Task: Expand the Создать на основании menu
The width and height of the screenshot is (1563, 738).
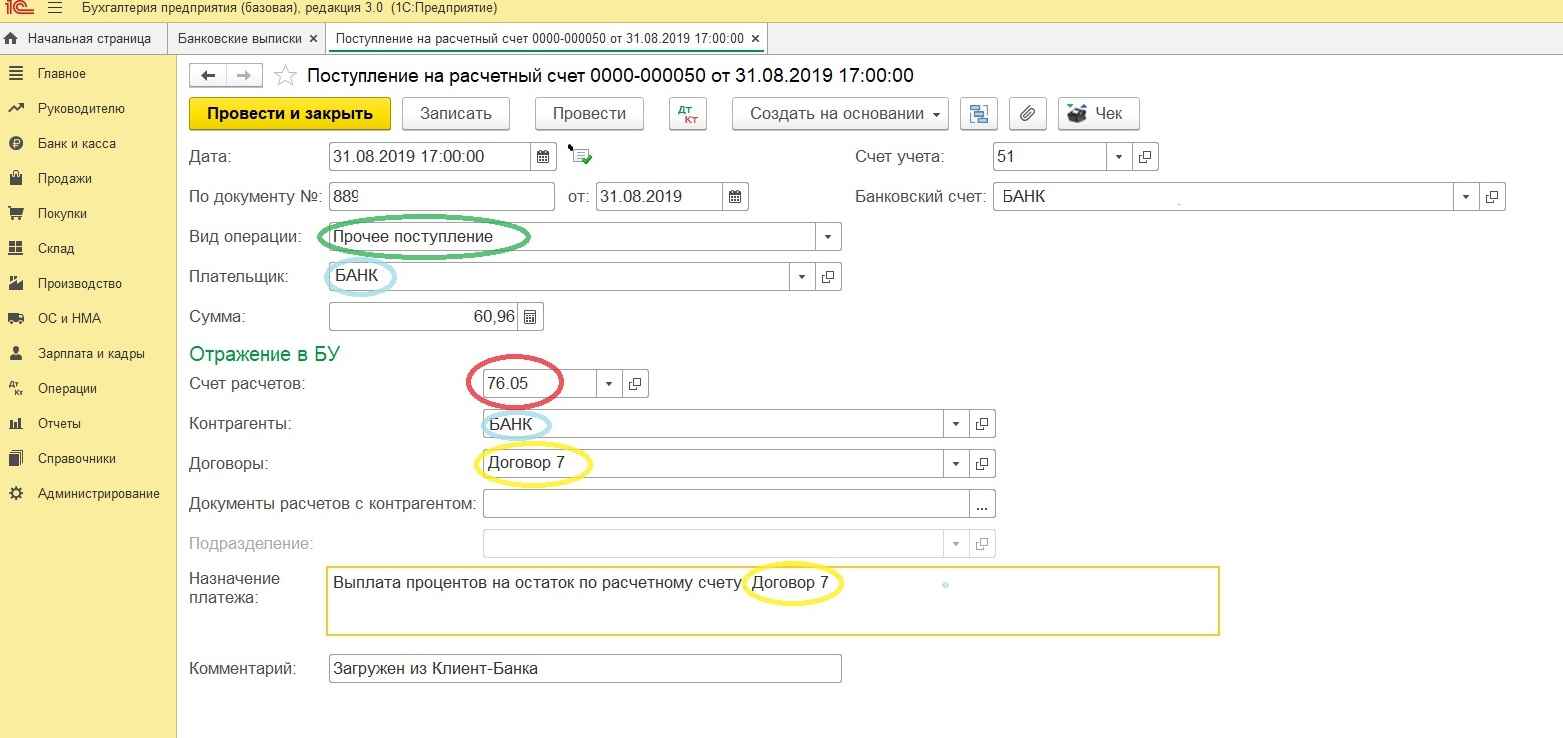Action: [x=840, y=114]
